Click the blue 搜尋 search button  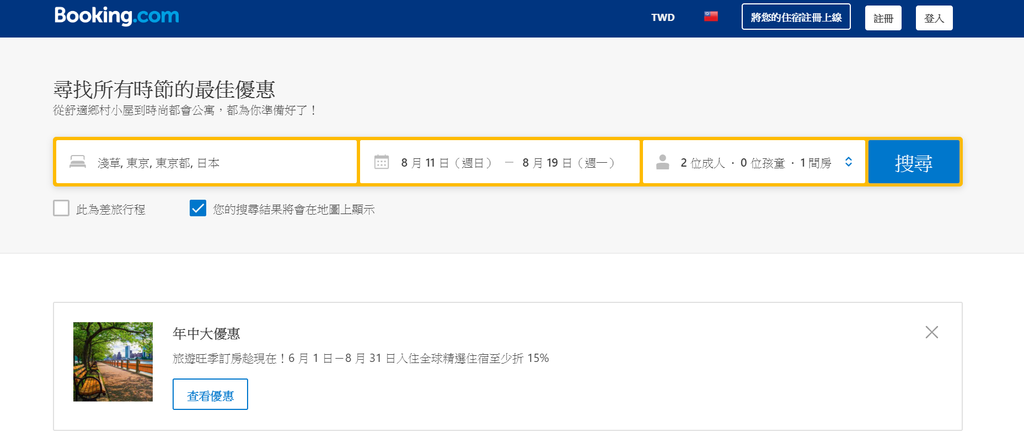pos(914,162)
